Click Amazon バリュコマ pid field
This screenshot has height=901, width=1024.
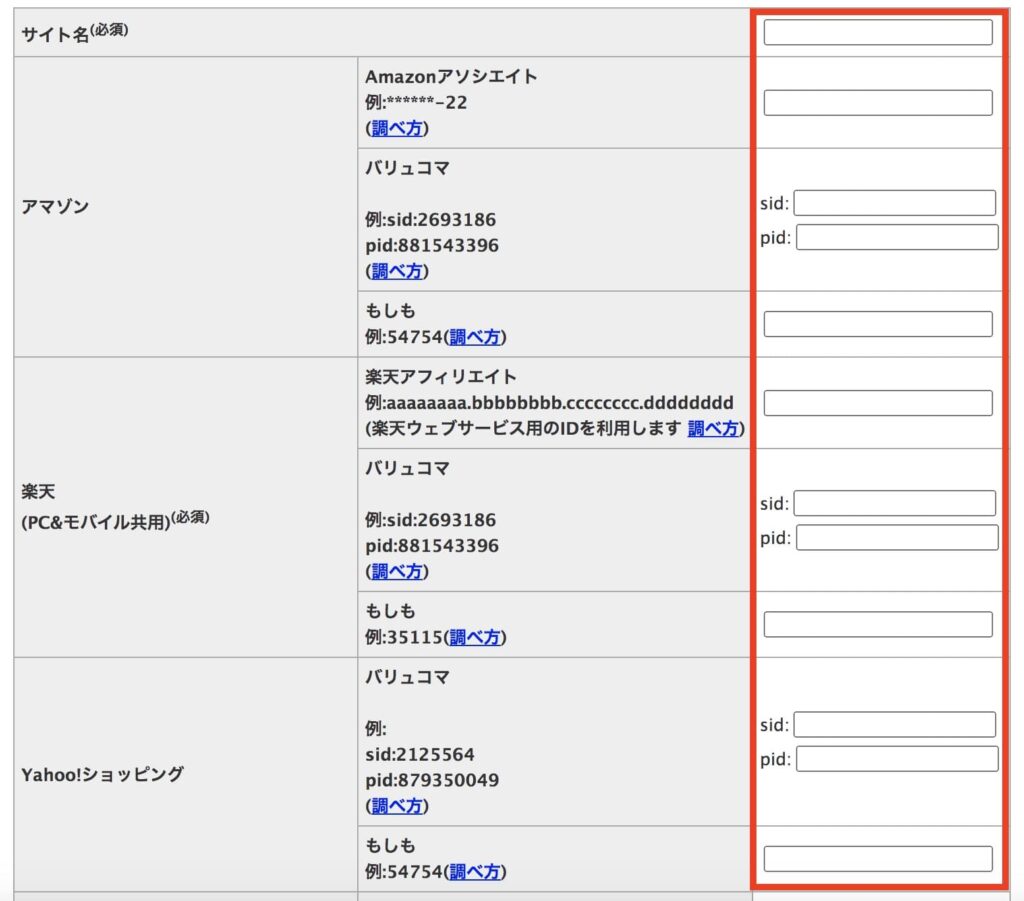[897, 237]
